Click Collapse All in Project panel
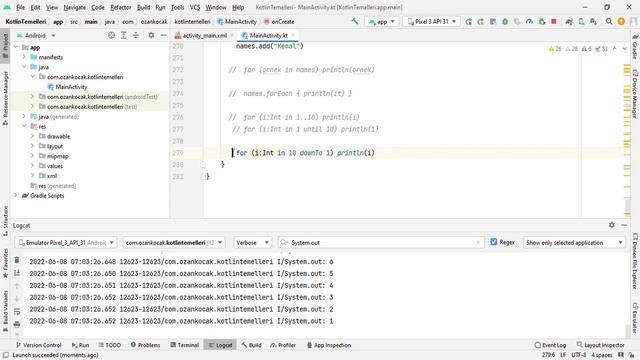 tap(136, 36)
